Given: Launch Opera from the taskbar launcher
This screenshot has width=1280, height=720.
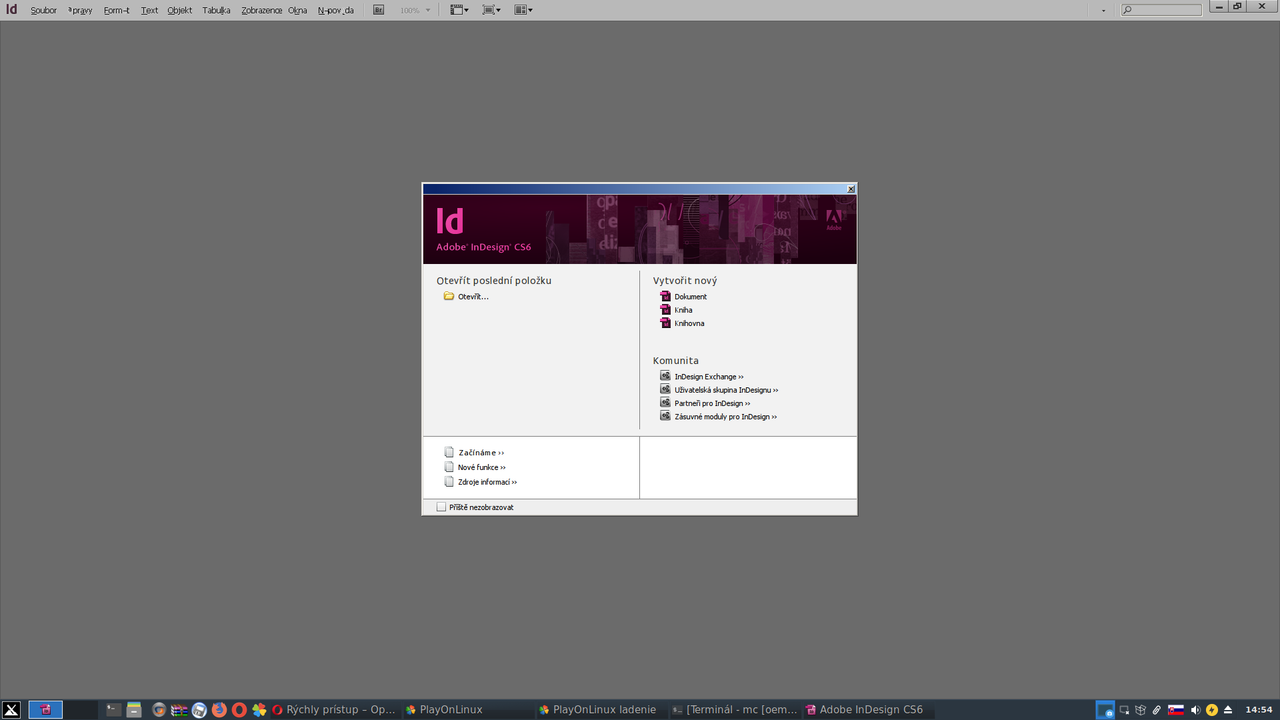Looking at the screenshot, I should click(x=239, y=710).
